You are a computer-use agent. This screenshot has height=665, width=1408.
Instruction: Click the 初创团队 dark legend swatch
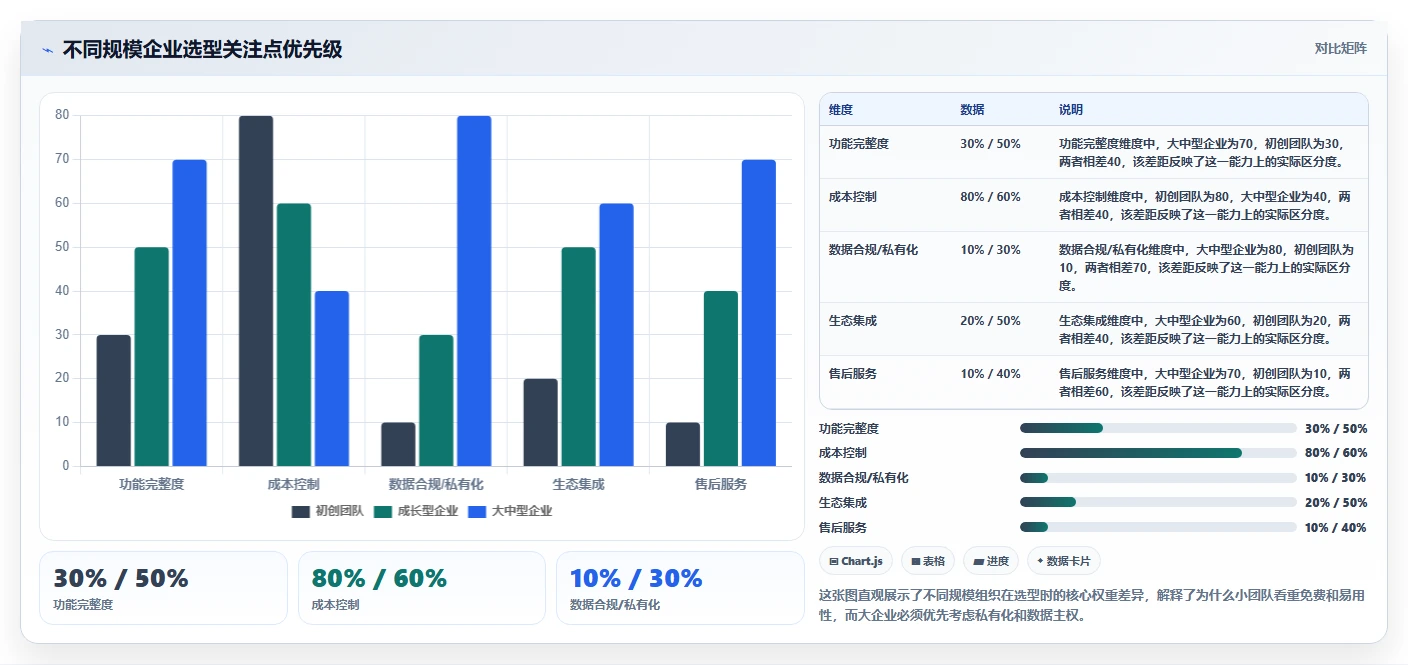pos(300,511)
